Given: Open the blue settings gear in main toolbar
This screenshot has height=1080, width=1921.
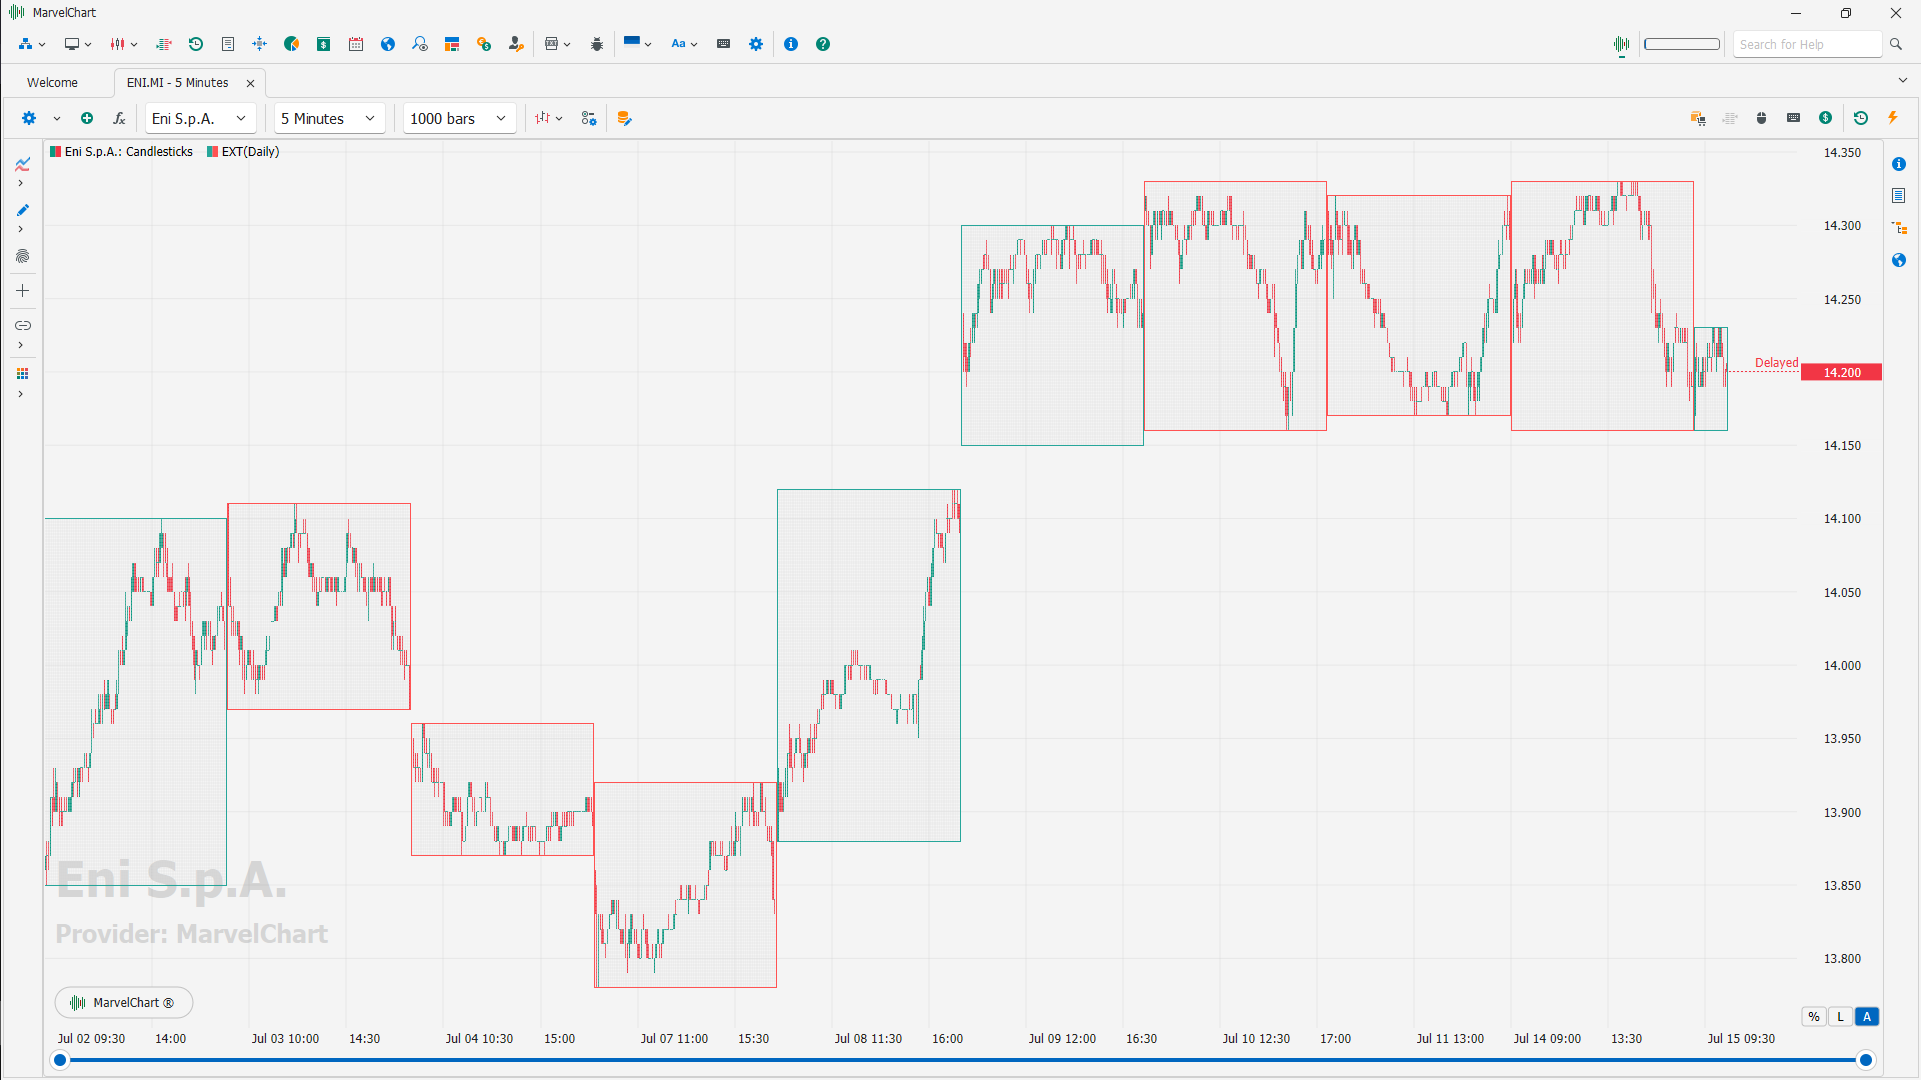Looking at the screenshot, I should pyautogui.click(x=756, y=44).
